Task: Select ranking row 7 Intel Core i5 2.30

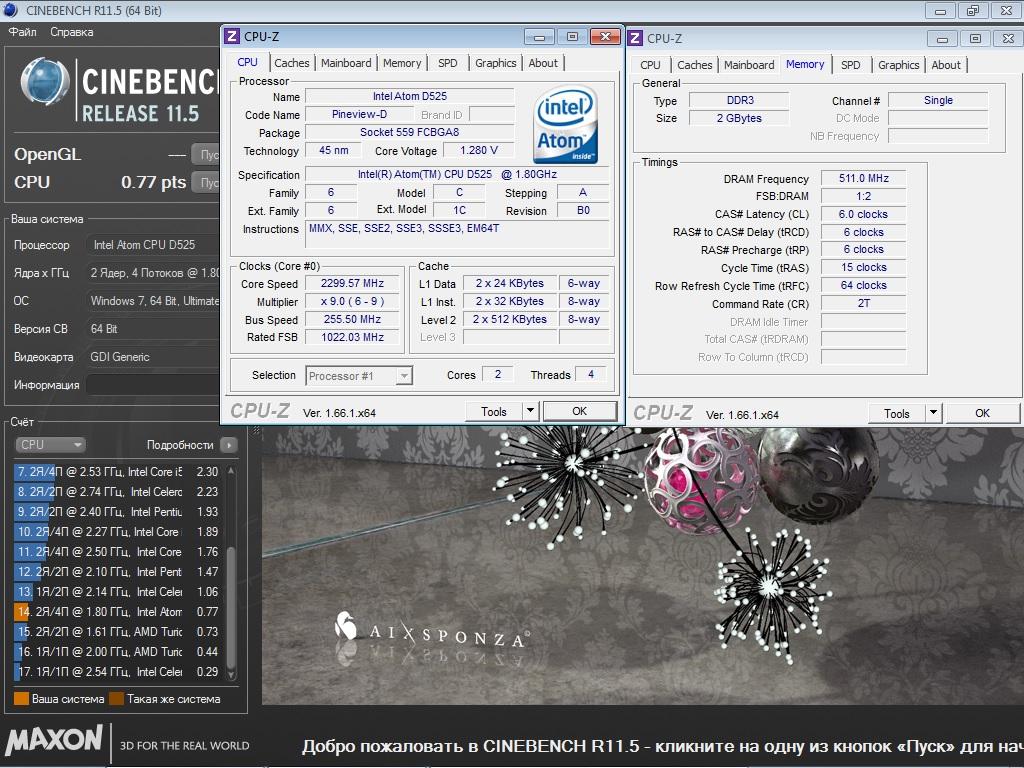Action: [116, 472]
